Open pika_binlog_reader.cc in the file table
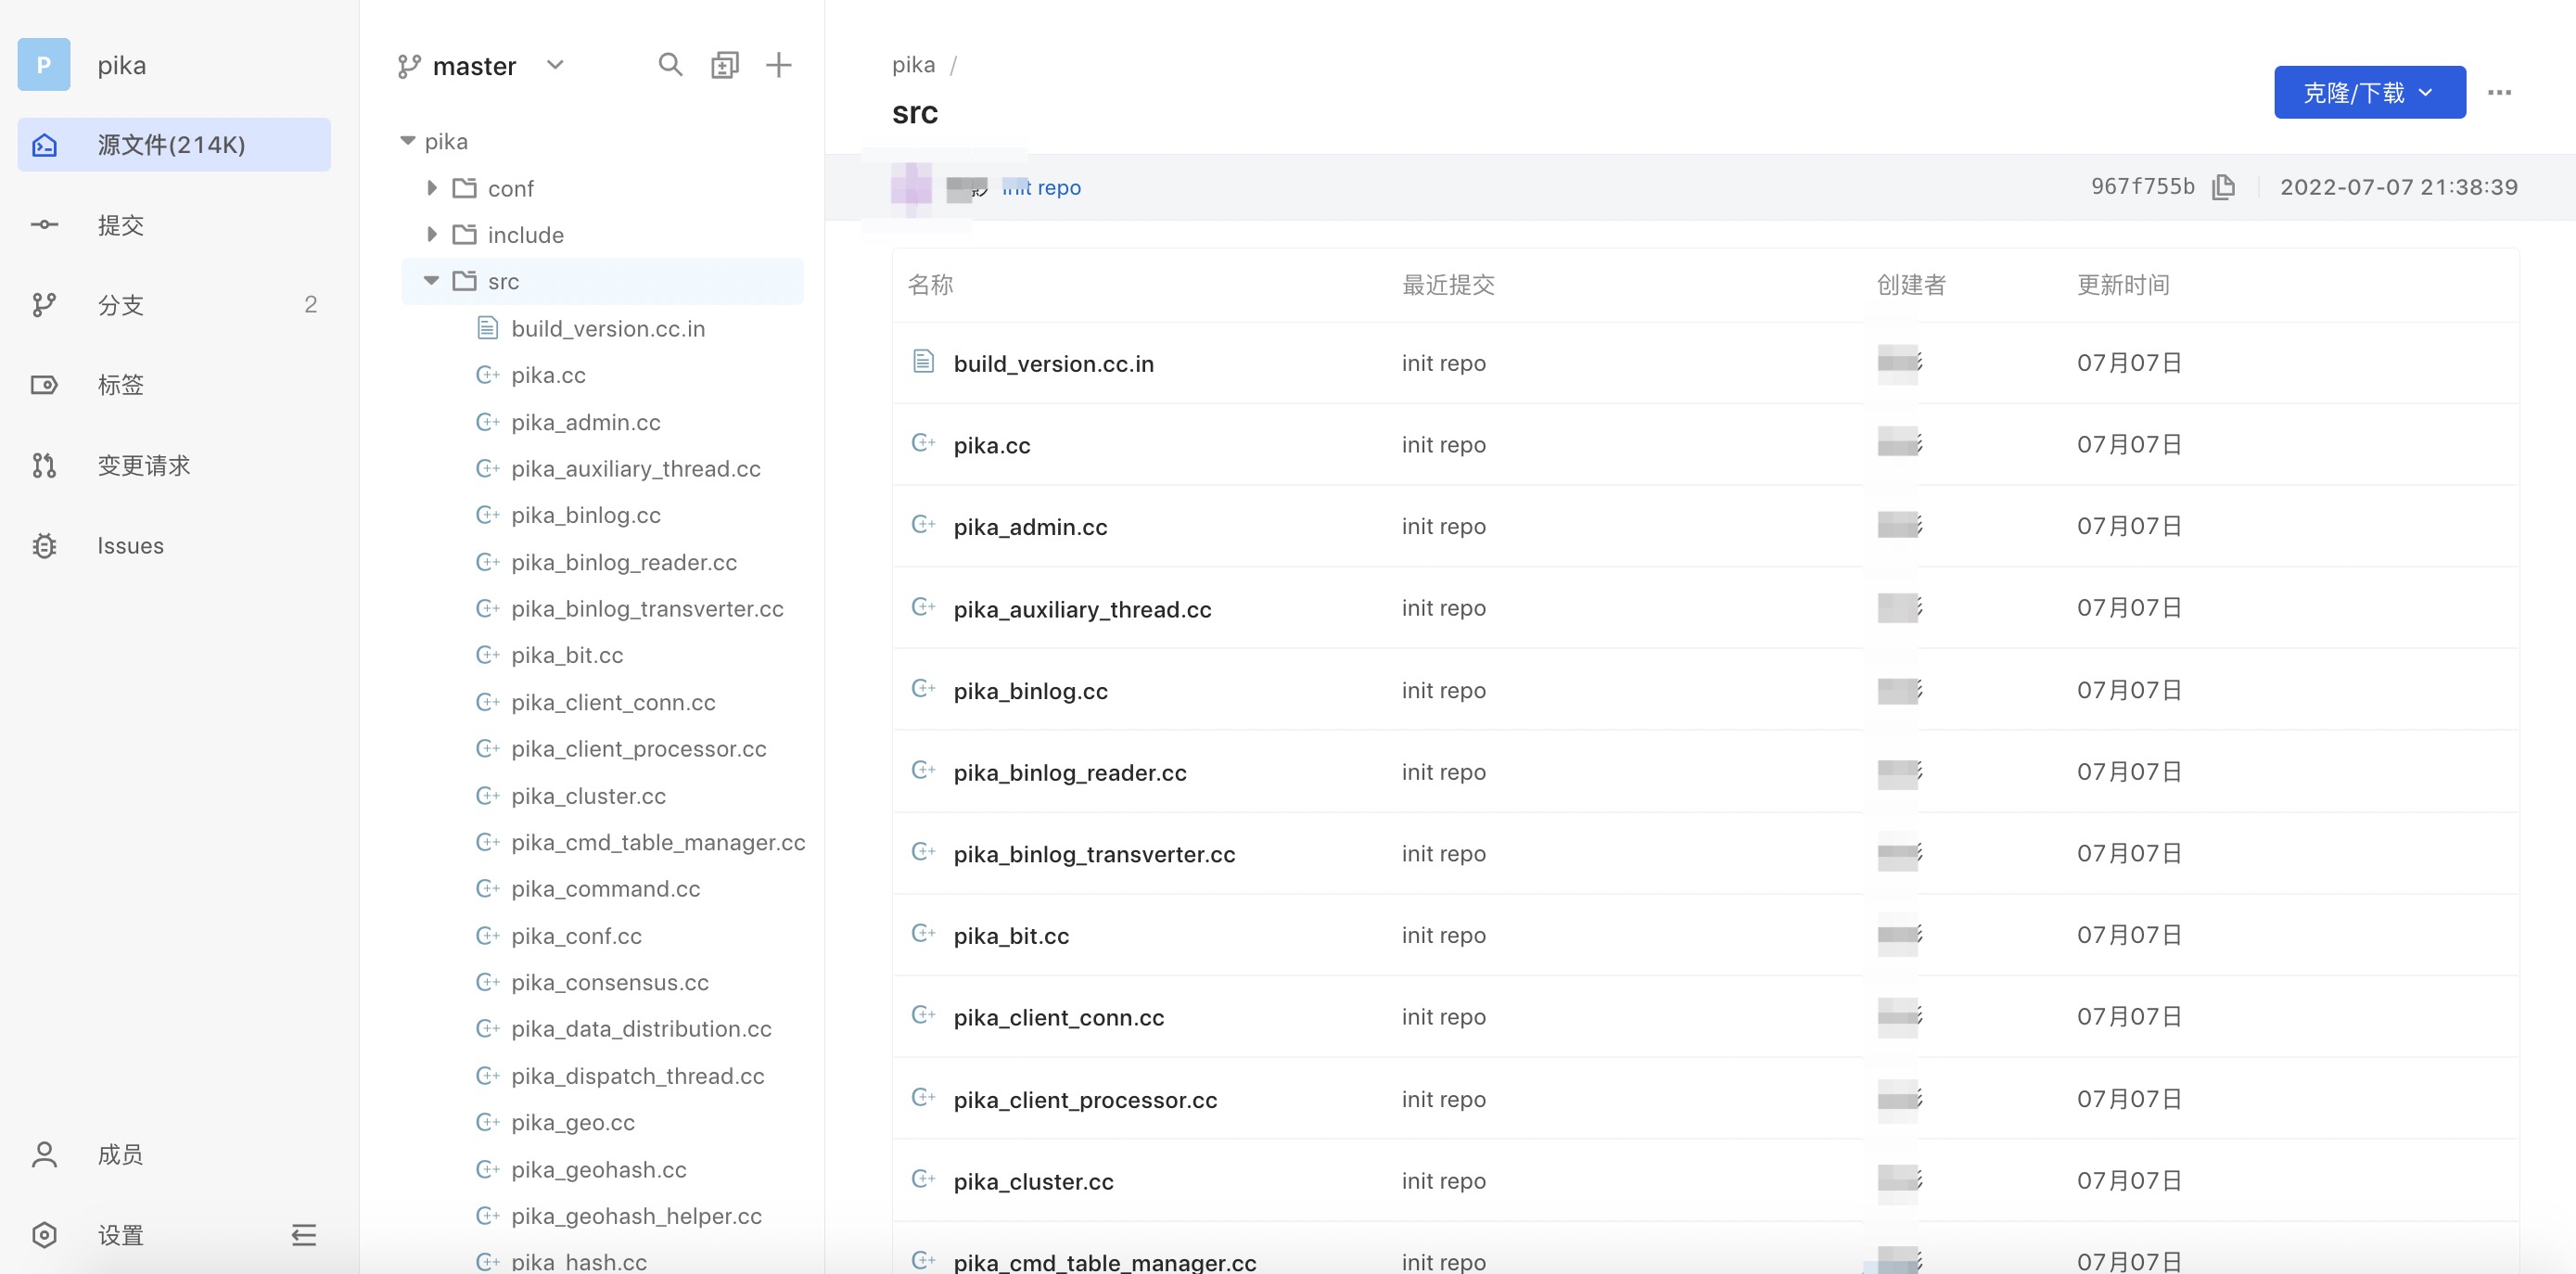 click(1070, 773)
